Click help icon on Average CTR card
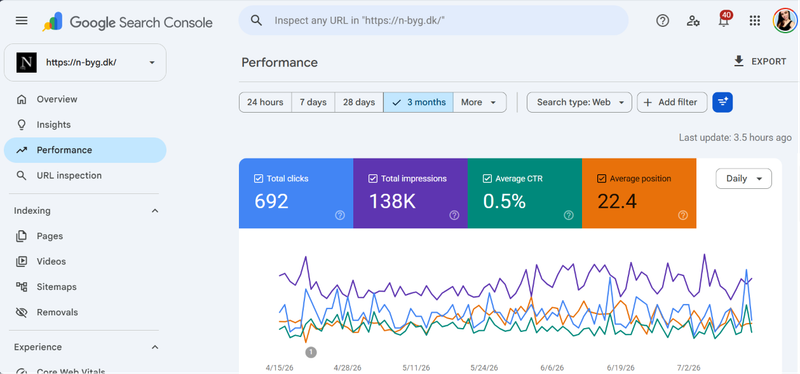This screenshot has height=374, width=800. coord(569,215)
